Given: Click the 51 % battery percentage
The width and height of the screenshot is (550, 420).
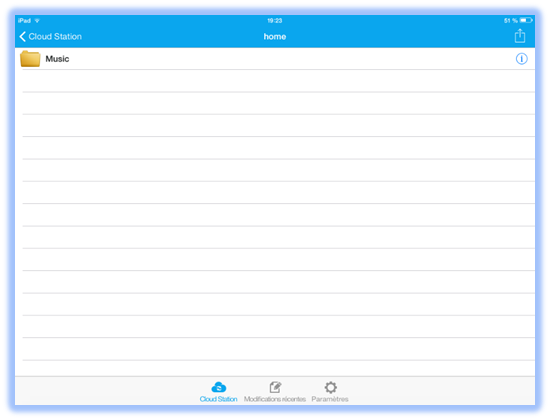Looking at the screenshot, I should coord(511,21).
